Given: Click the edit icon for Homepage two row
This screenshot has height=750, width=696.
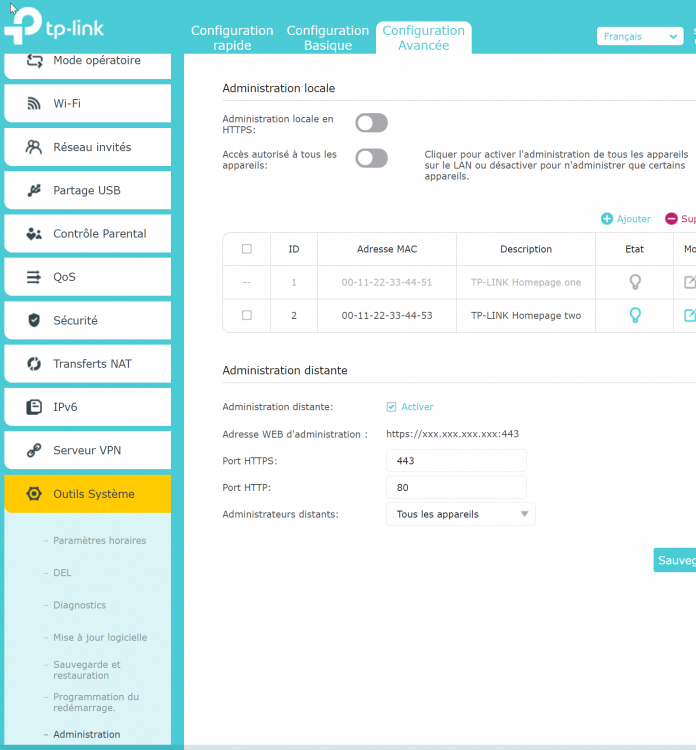Looking at the screenshot, I should click(x=690, y=315).
